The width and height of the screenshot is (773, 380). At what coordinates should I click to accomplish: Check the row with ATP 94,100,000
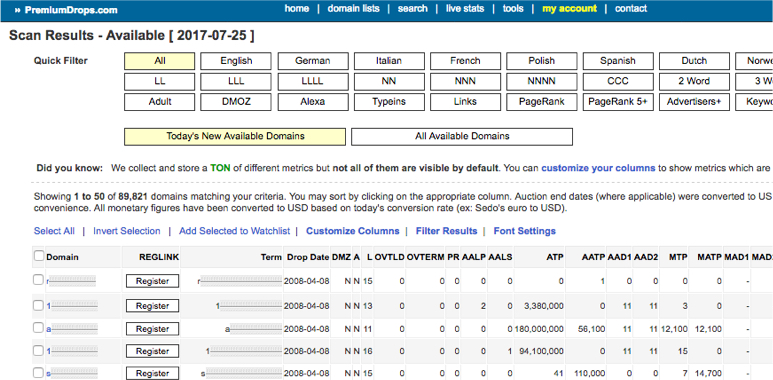38,351
